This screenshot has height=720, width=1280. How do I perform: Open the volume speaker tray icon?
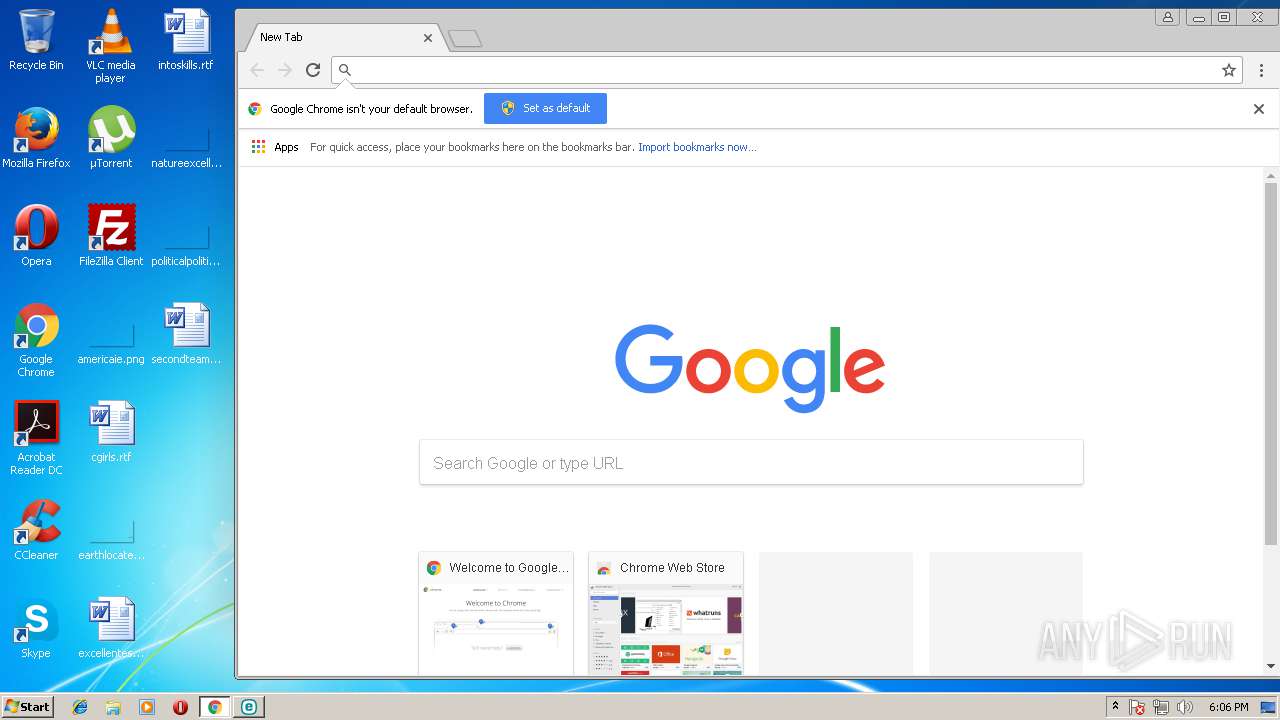click(x=1185, y=707)
